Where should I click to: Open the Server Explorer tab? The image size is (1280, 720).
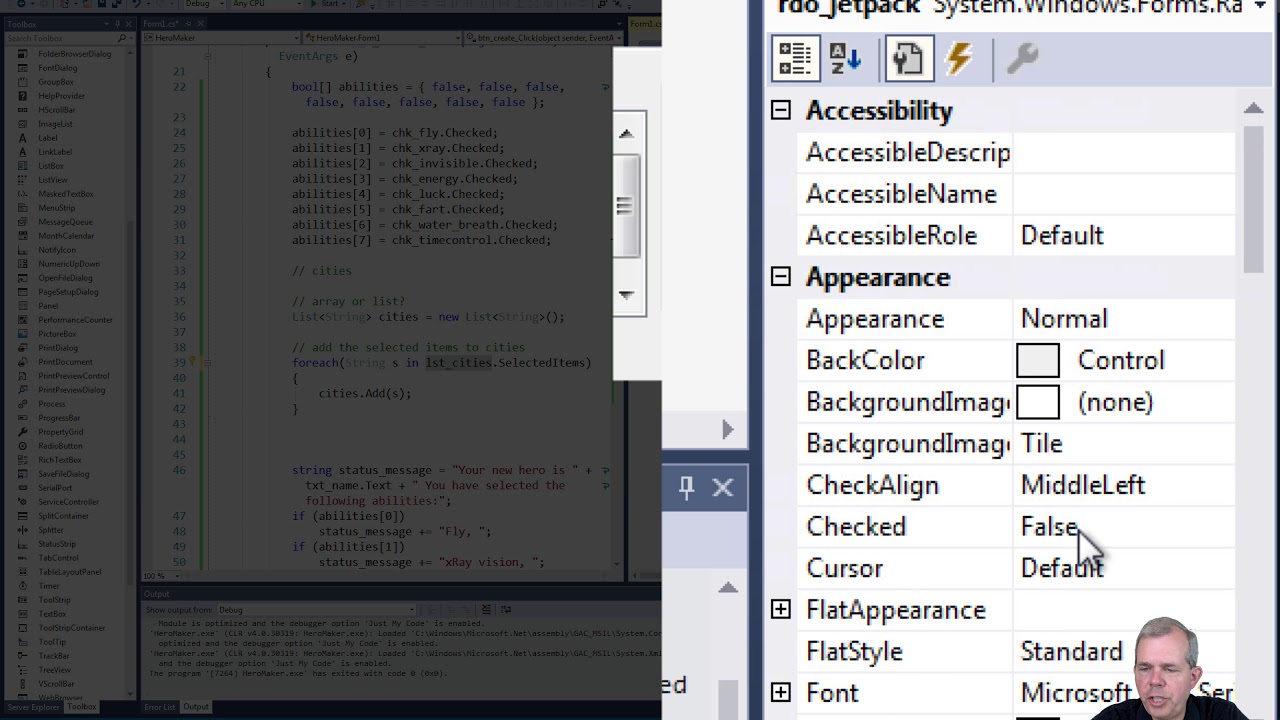pyautogui.click(x=33, y=707)
